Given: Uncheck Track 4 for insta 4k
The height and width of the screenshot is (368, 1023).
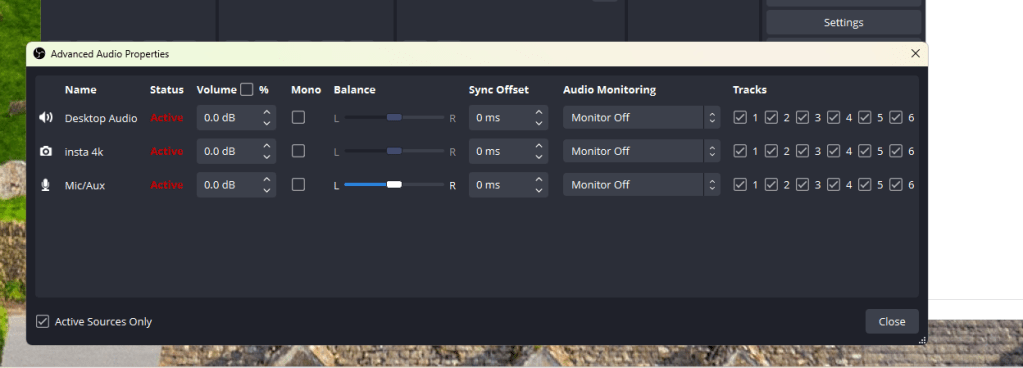Looking at the screenshot, I should [x=834, y=151].
